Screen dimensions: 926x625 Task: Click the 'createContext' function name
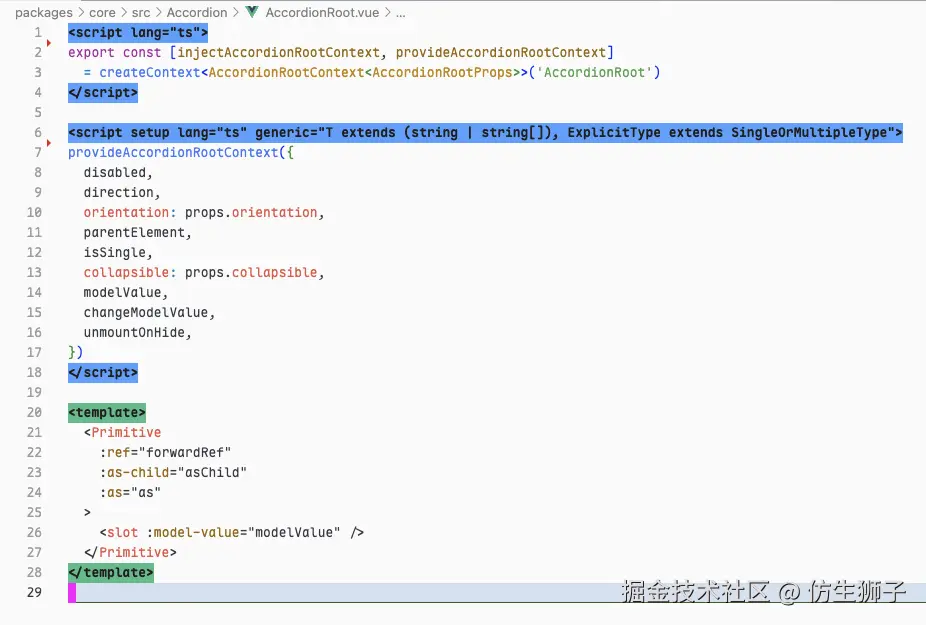pyautogui.click(x=150, y=72)
